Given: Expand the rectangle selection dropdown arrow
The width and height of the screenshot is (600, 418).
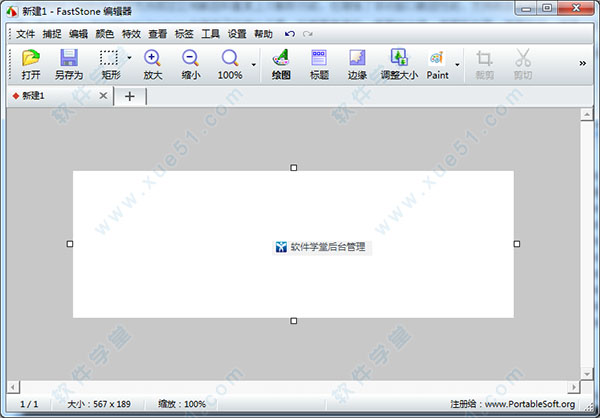Looking at the screenshot, I should tap(129, 58).
